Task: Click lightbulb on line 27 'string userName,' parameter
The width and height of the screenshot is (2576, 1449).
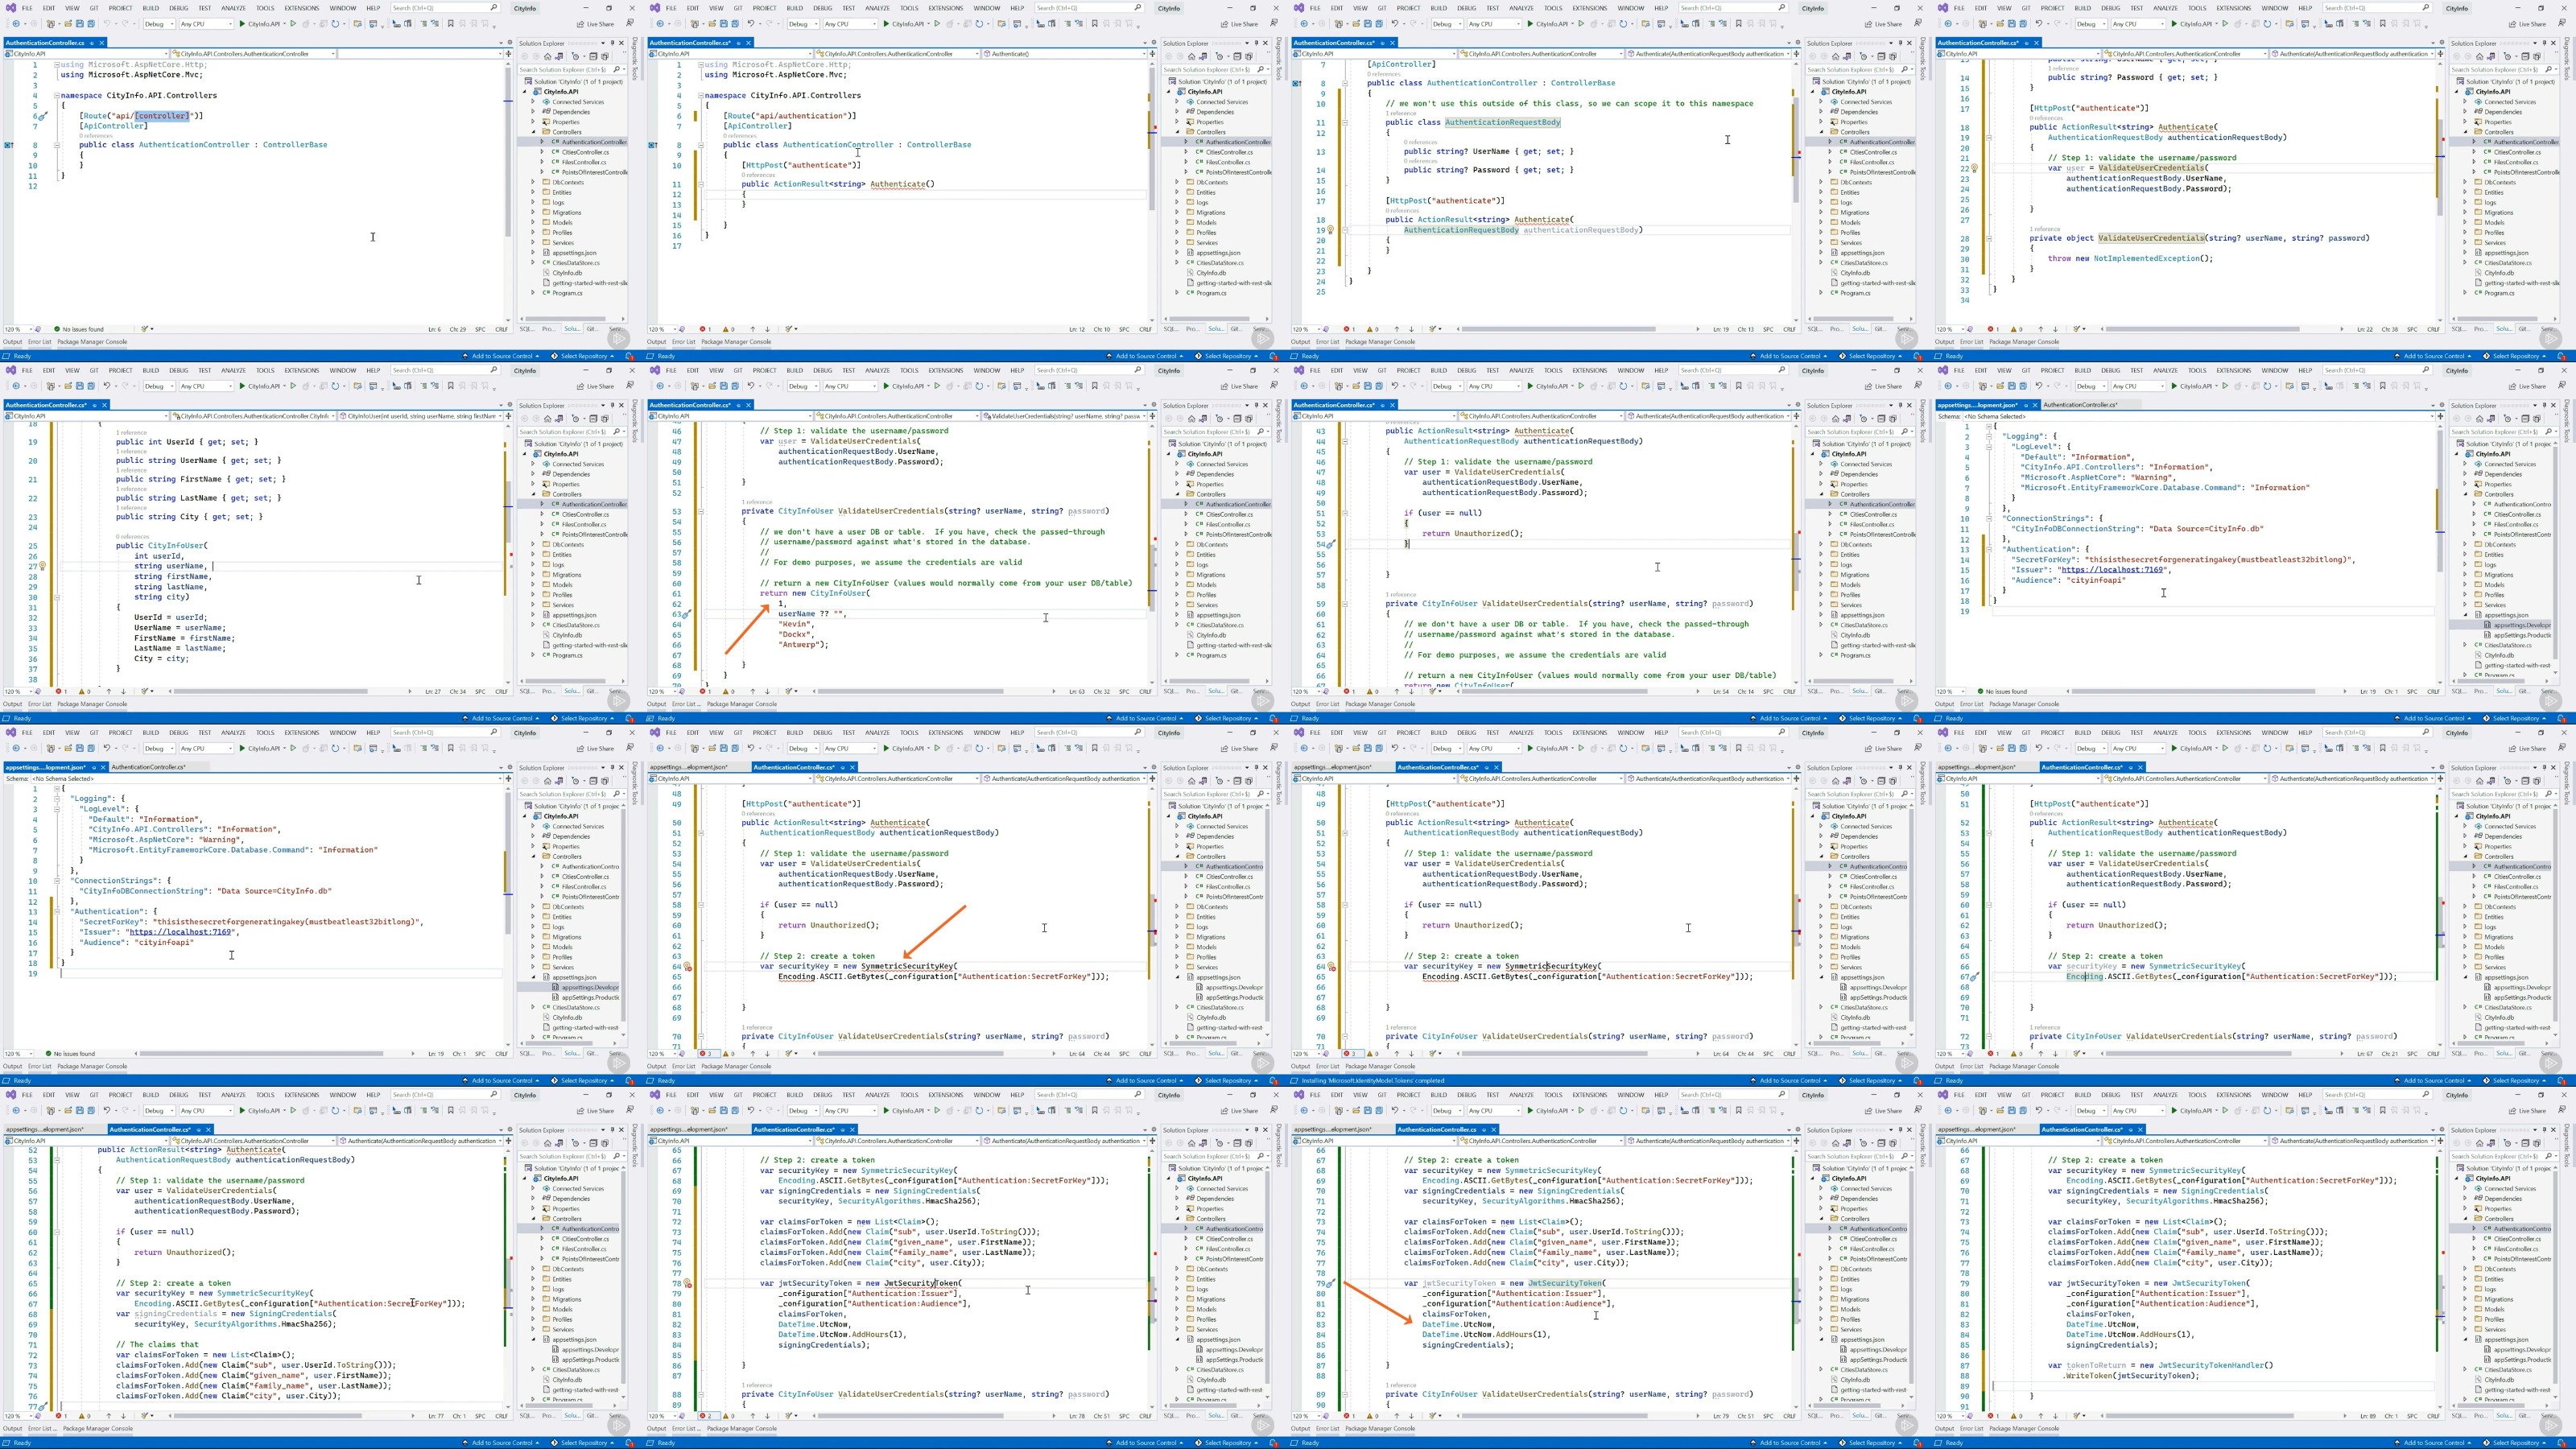Action: [x=42, y=566]
